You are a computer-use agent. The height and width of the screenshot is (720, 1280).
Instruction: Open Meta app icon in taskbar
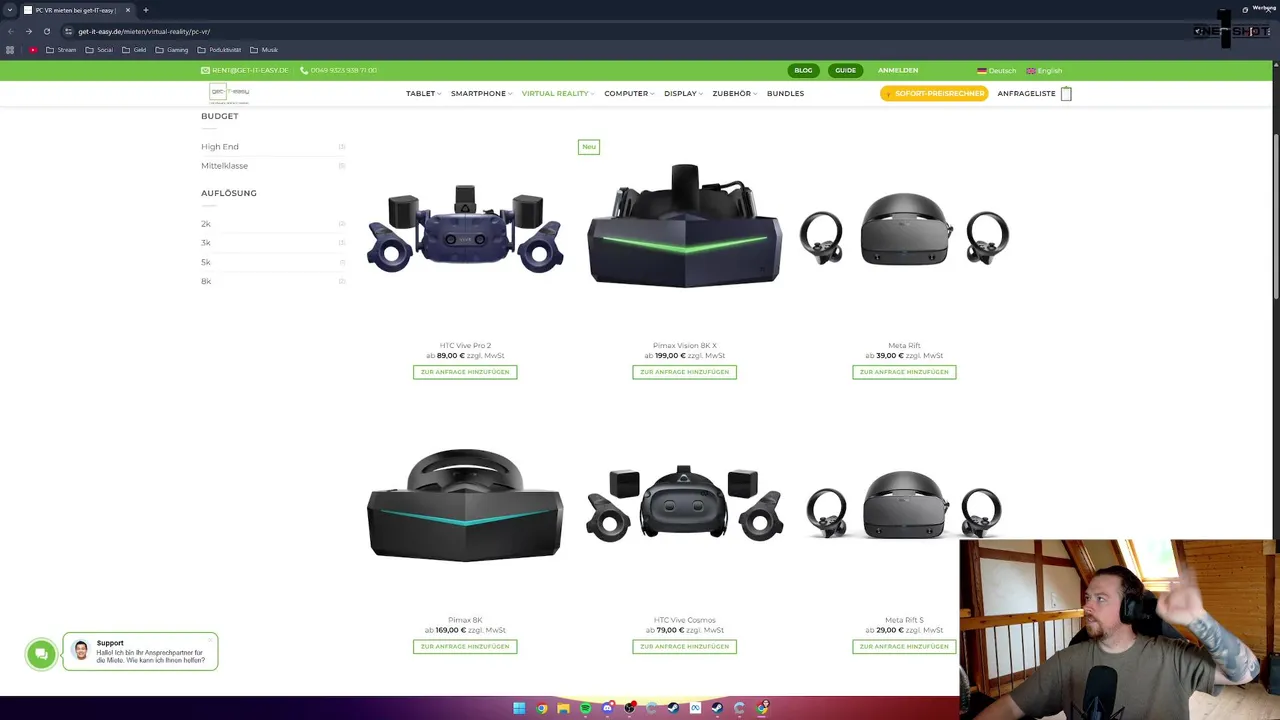(695, 708)
